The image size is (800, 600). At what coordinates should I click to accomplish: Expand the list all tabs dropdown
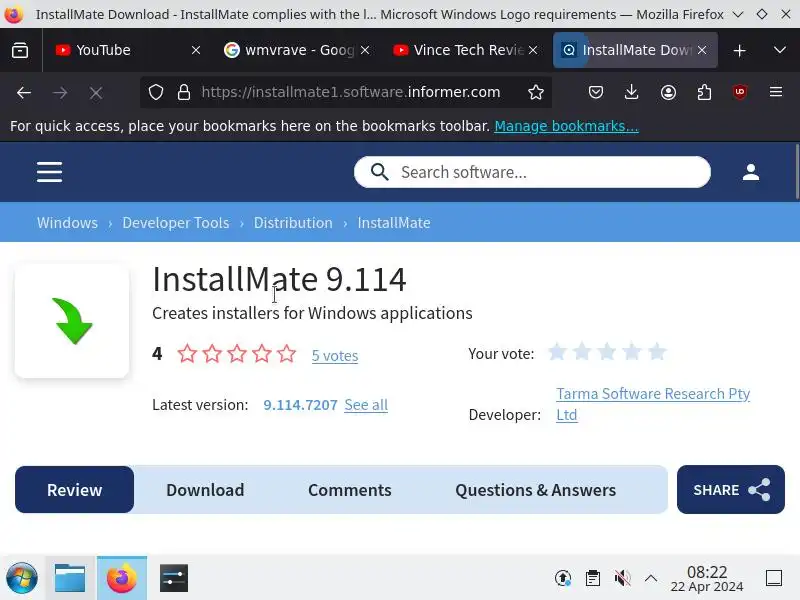pos(780,50)
